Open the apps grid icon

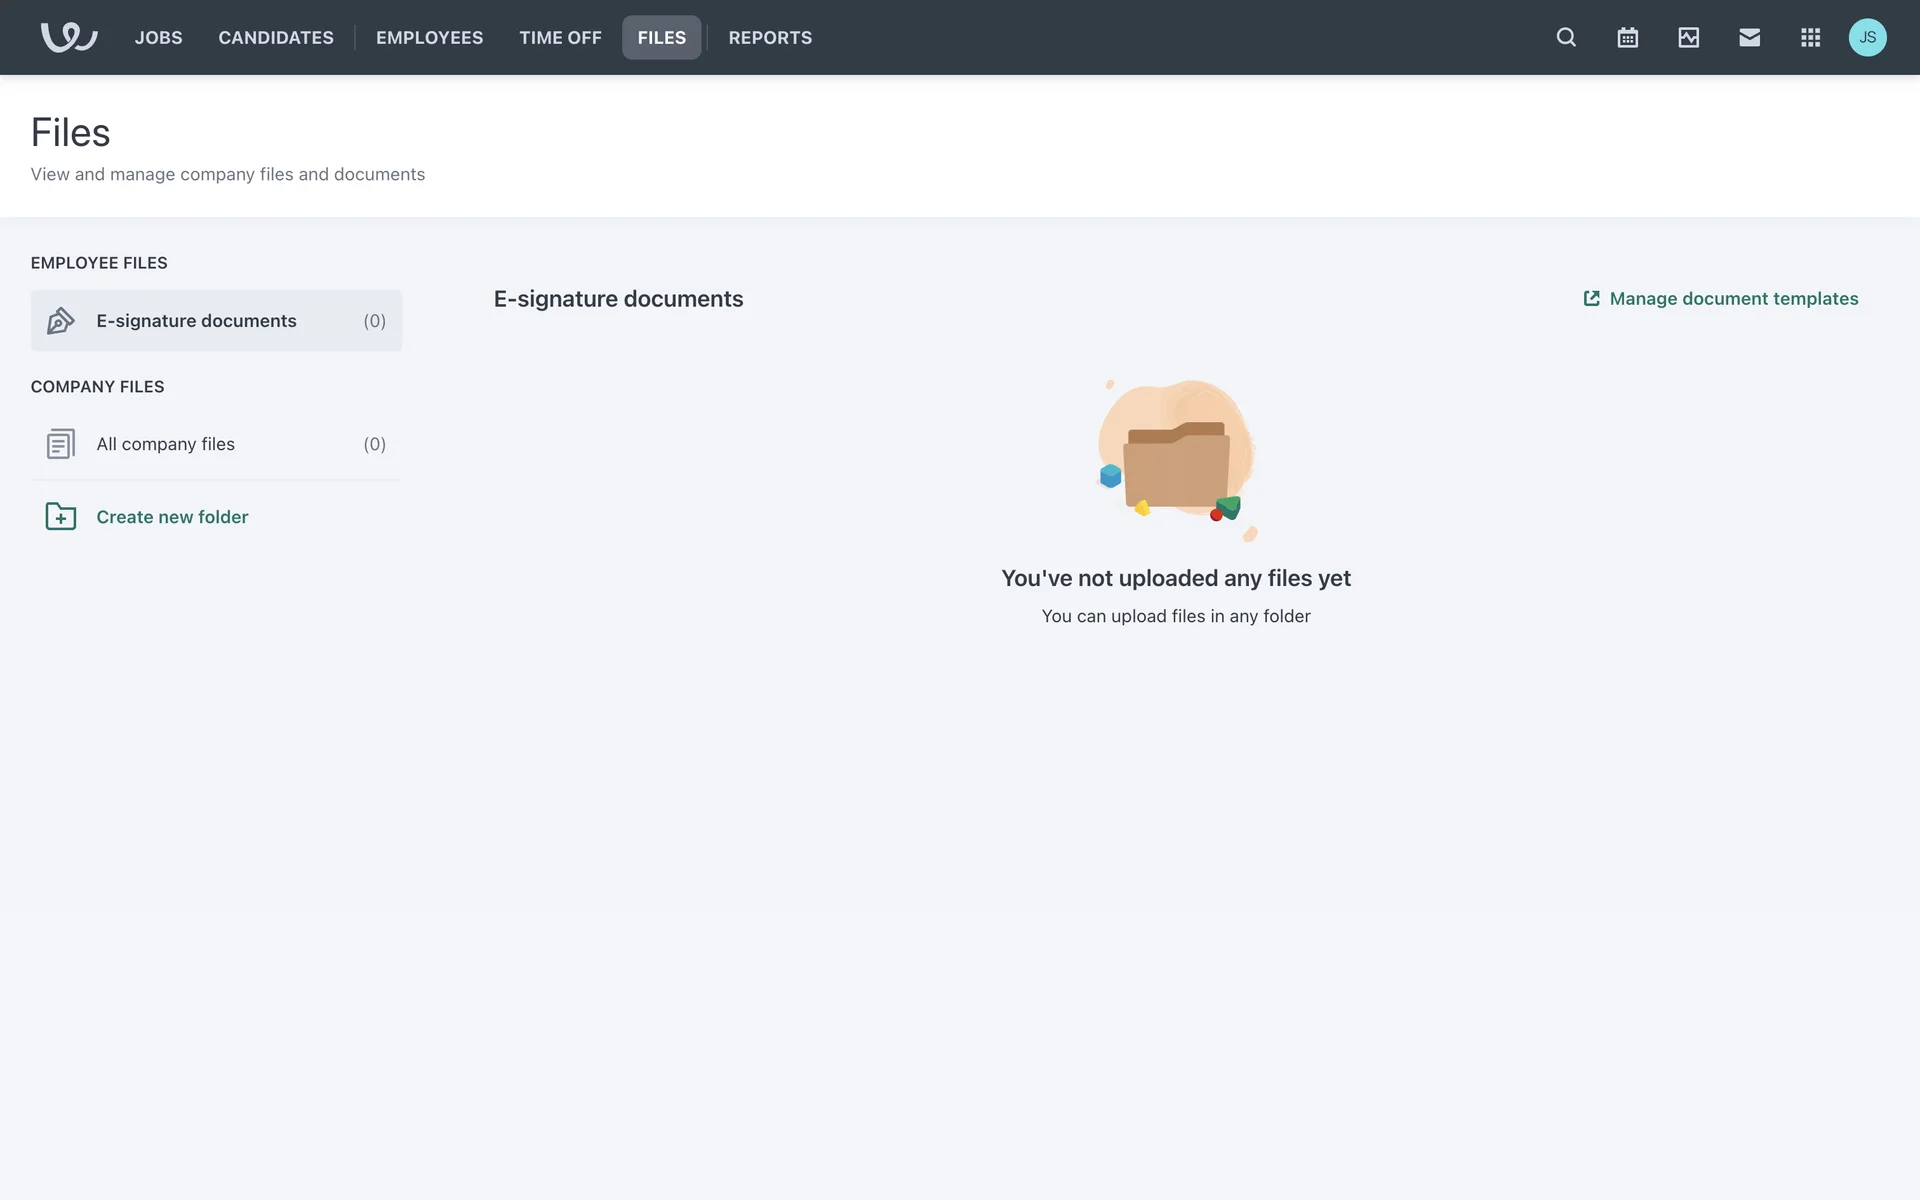point(1810,37)
